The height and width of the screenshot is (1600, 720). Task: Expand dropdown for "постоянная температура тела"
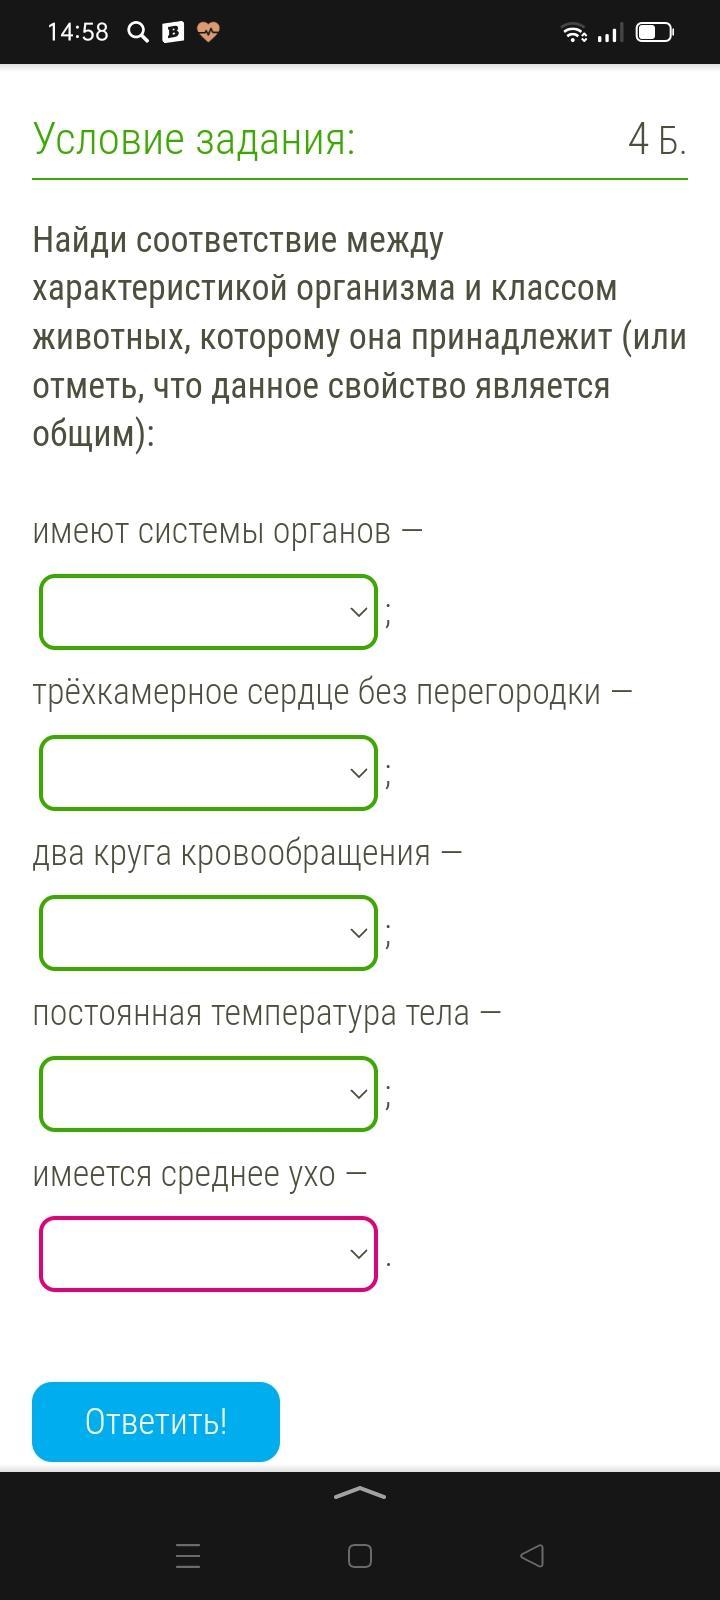pos(208,1094)
